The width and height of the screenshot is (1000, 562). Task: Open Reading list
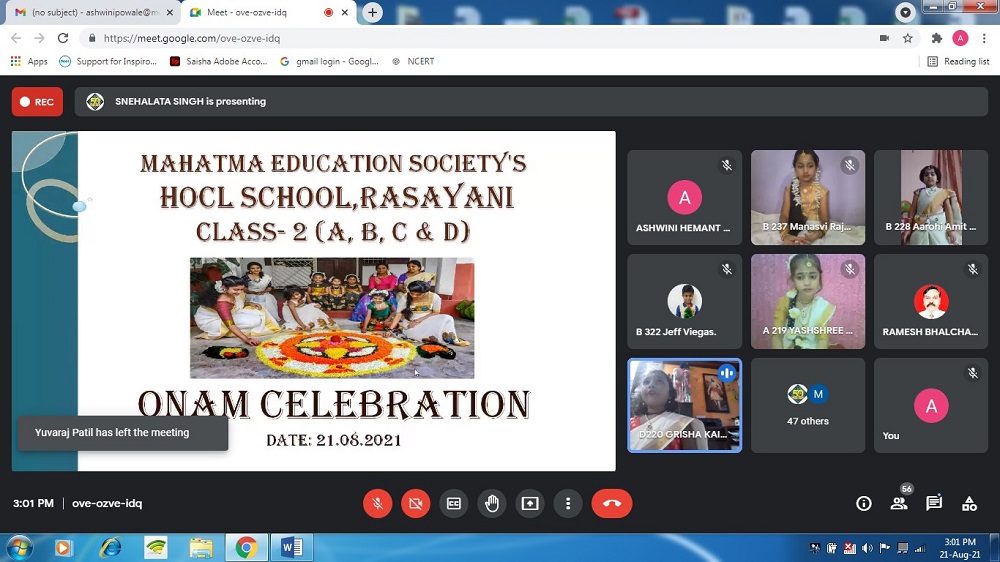point(958,61)
